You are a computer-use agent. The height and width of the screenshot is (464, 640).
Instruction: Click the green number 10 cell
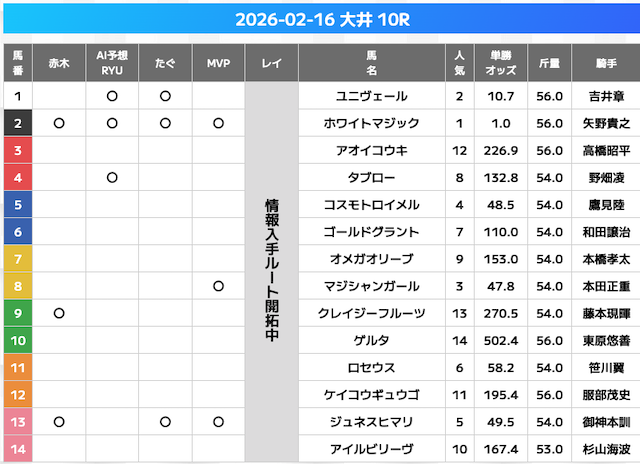[x=18, y=340]
